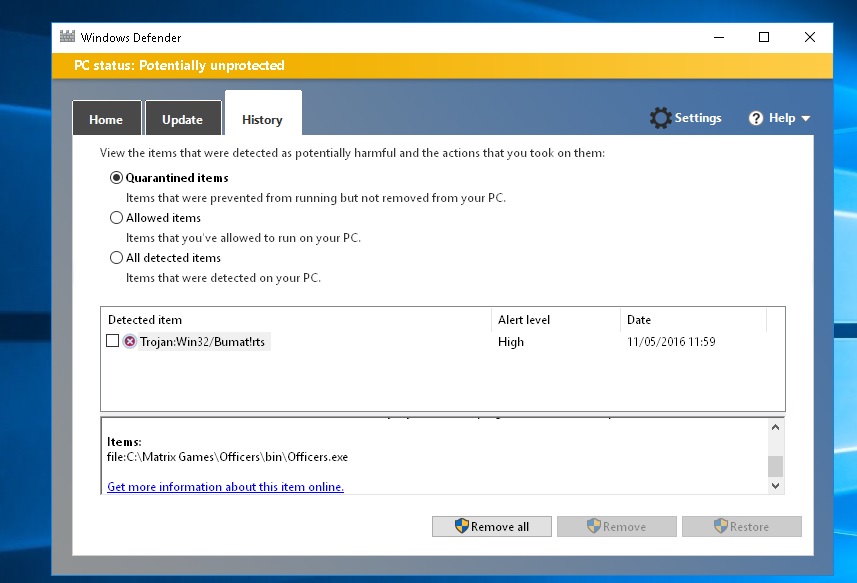Tick the checkbox for Trojan:Win32/Bumat!rts

[112, 341]
